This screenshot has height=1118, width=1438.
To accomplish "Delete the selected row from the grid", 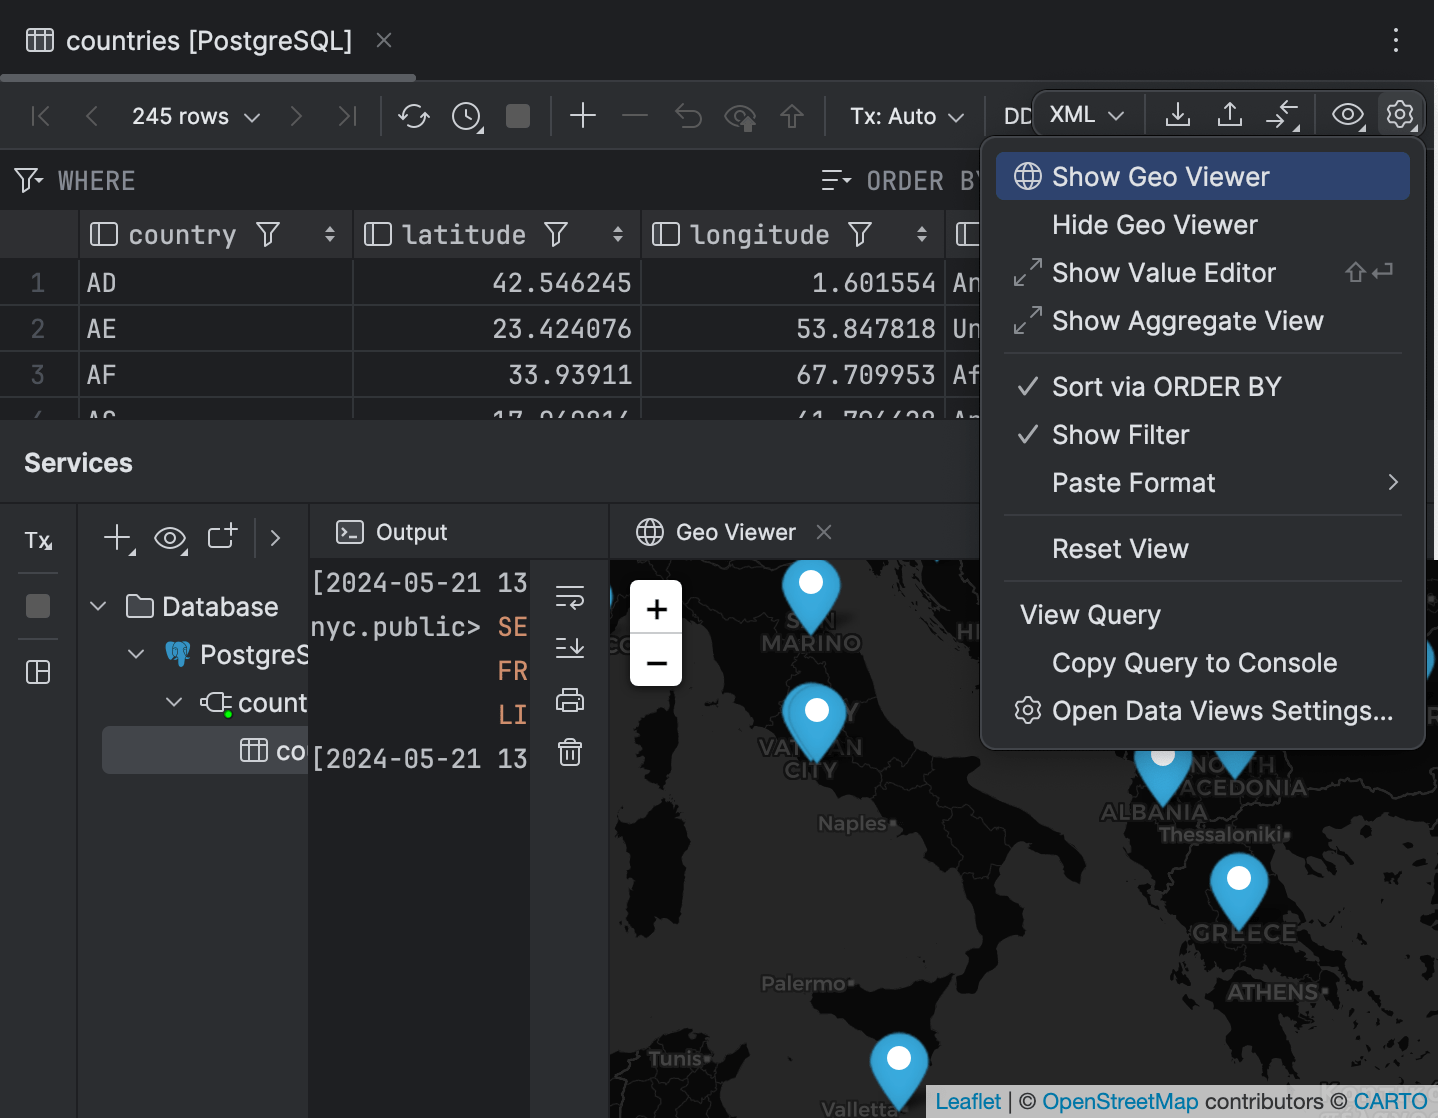I will 635,116.
